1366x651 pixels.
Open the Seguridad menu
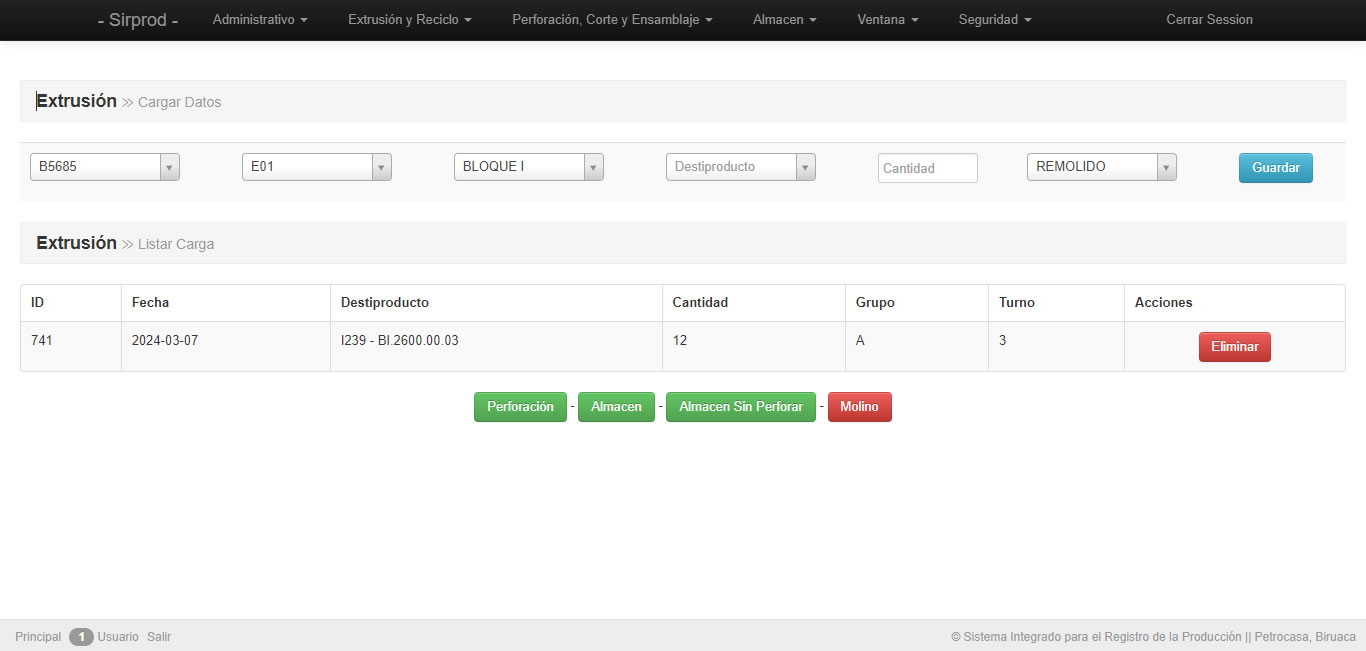tap(995, 20)
